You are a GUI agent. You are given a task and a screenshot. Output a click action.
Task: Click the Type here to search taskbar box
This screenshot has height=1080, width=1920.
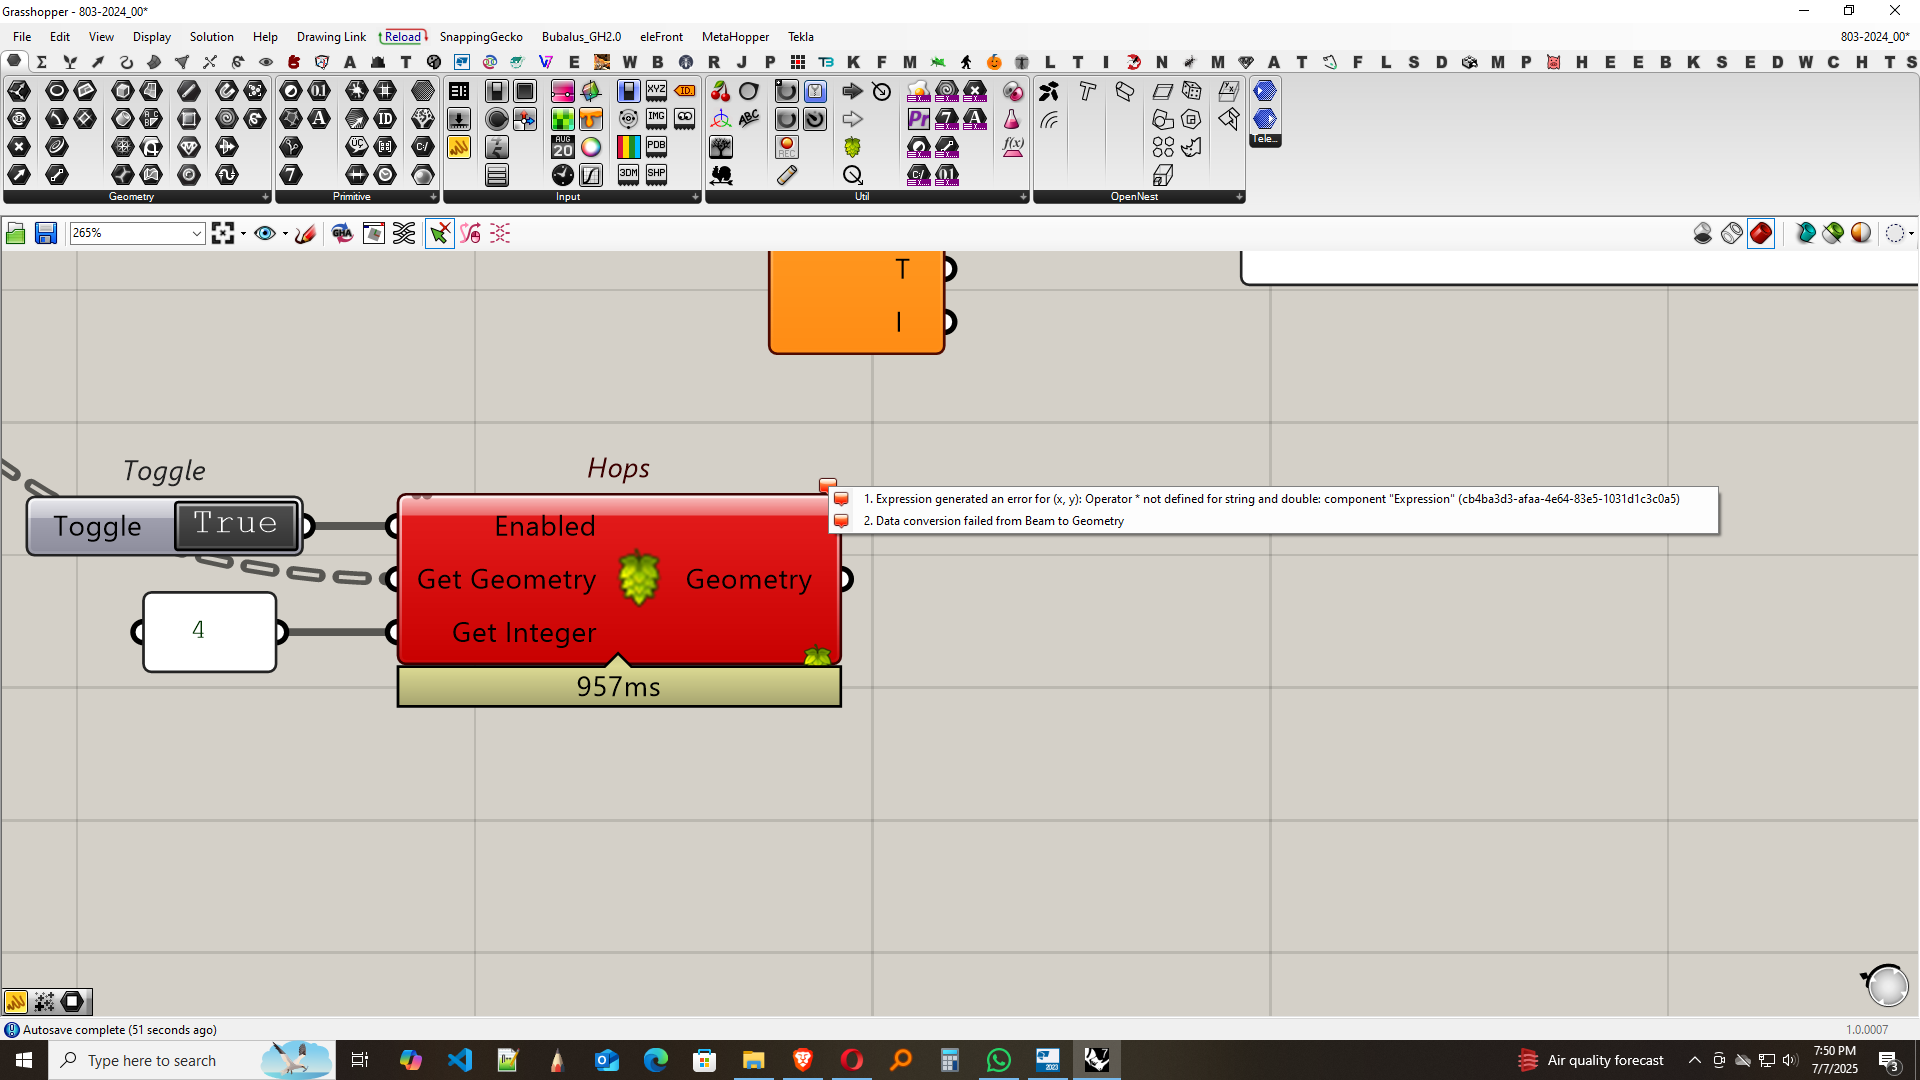coord(190,1060)
